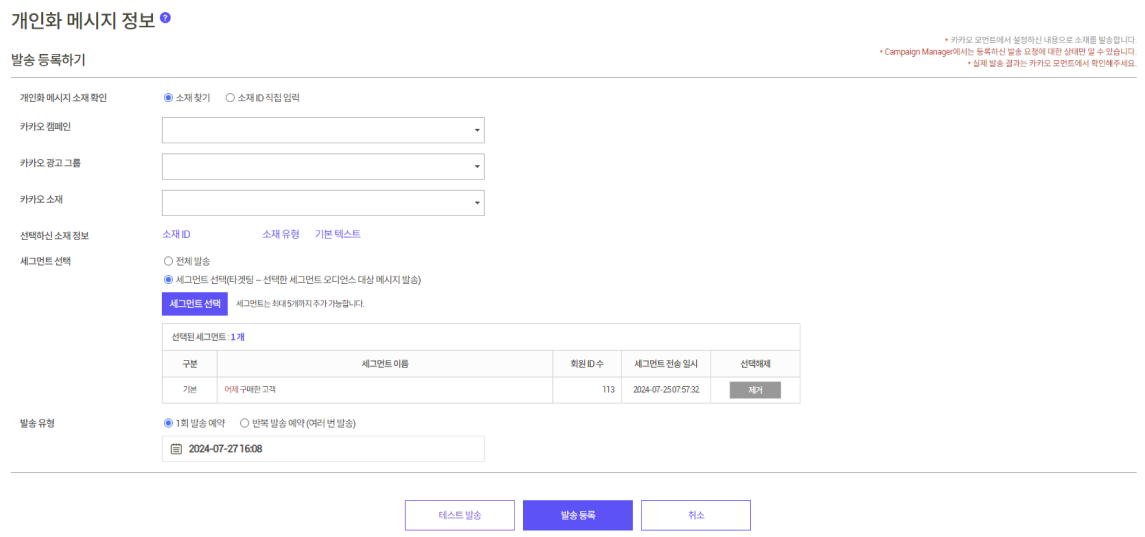
Task: Click the help question mark icon
Action: [x=165, y=18]
